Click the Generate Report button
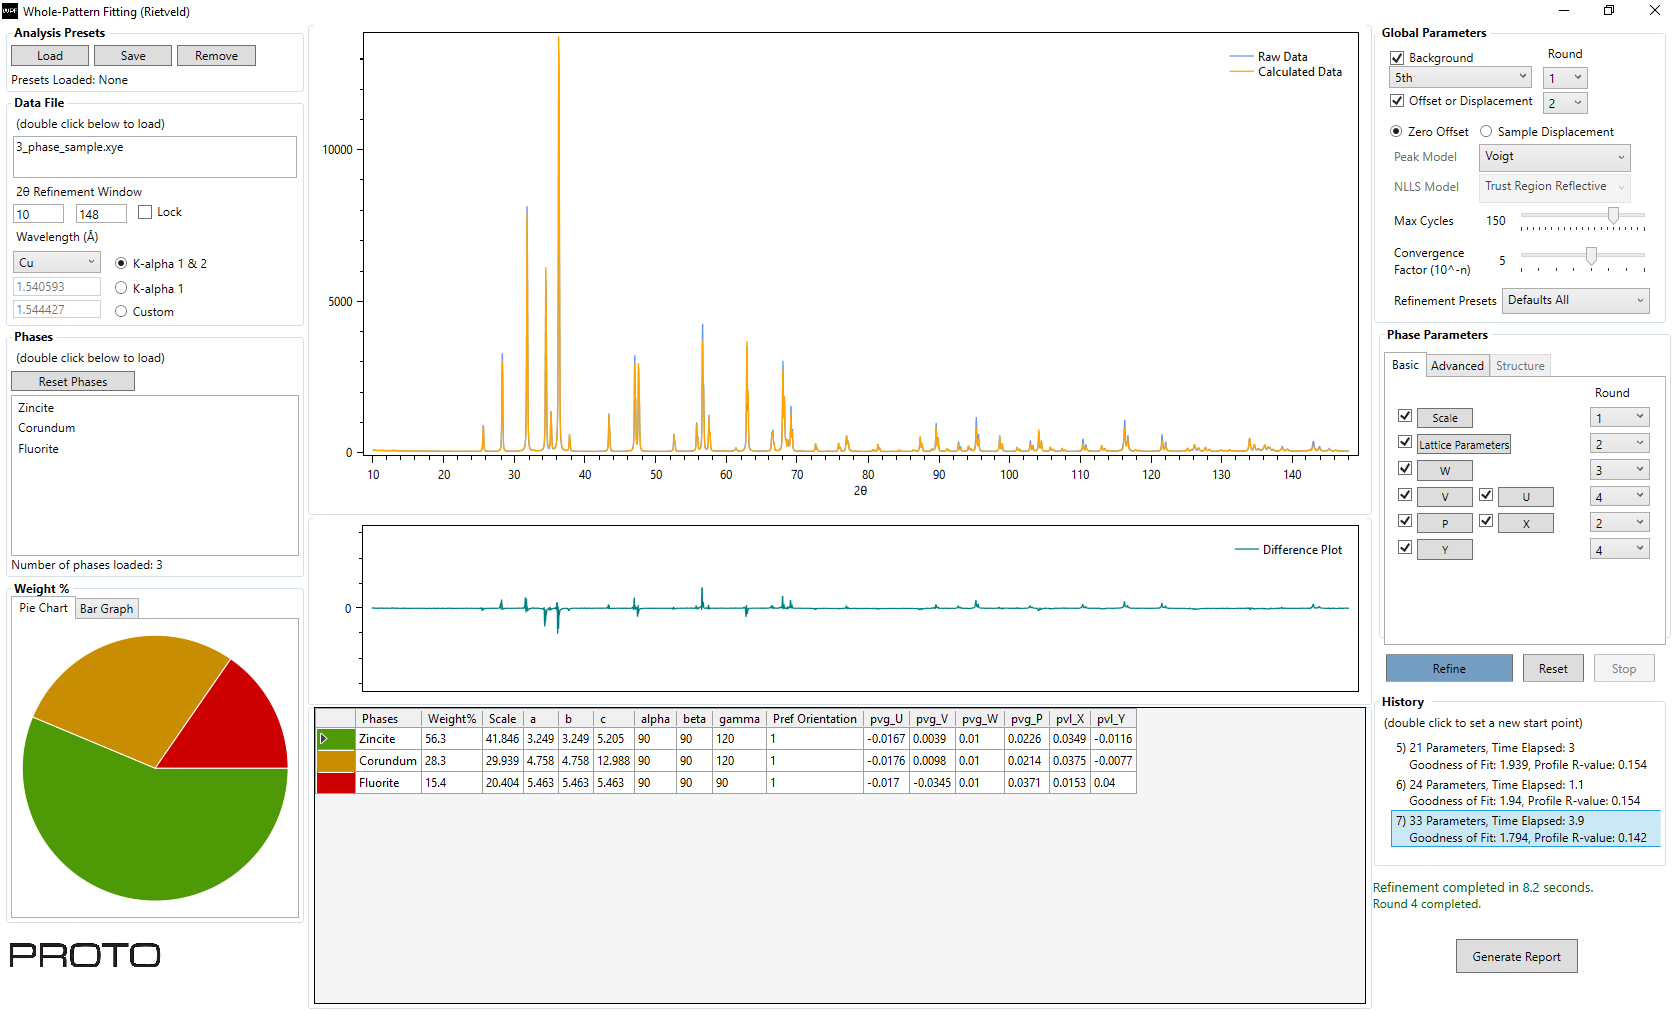 pyautogui.click(x=1516, y=957)
